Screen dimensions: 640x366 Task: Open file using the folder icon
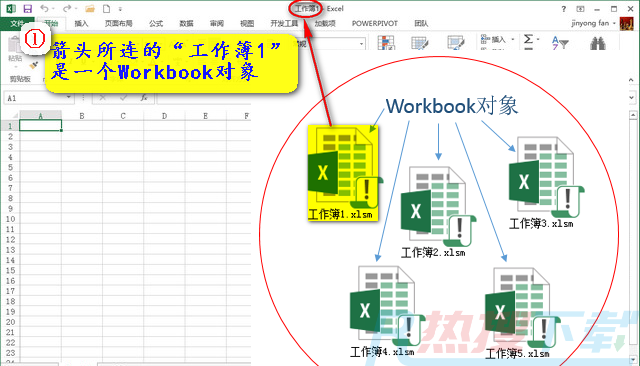(90, 9)
